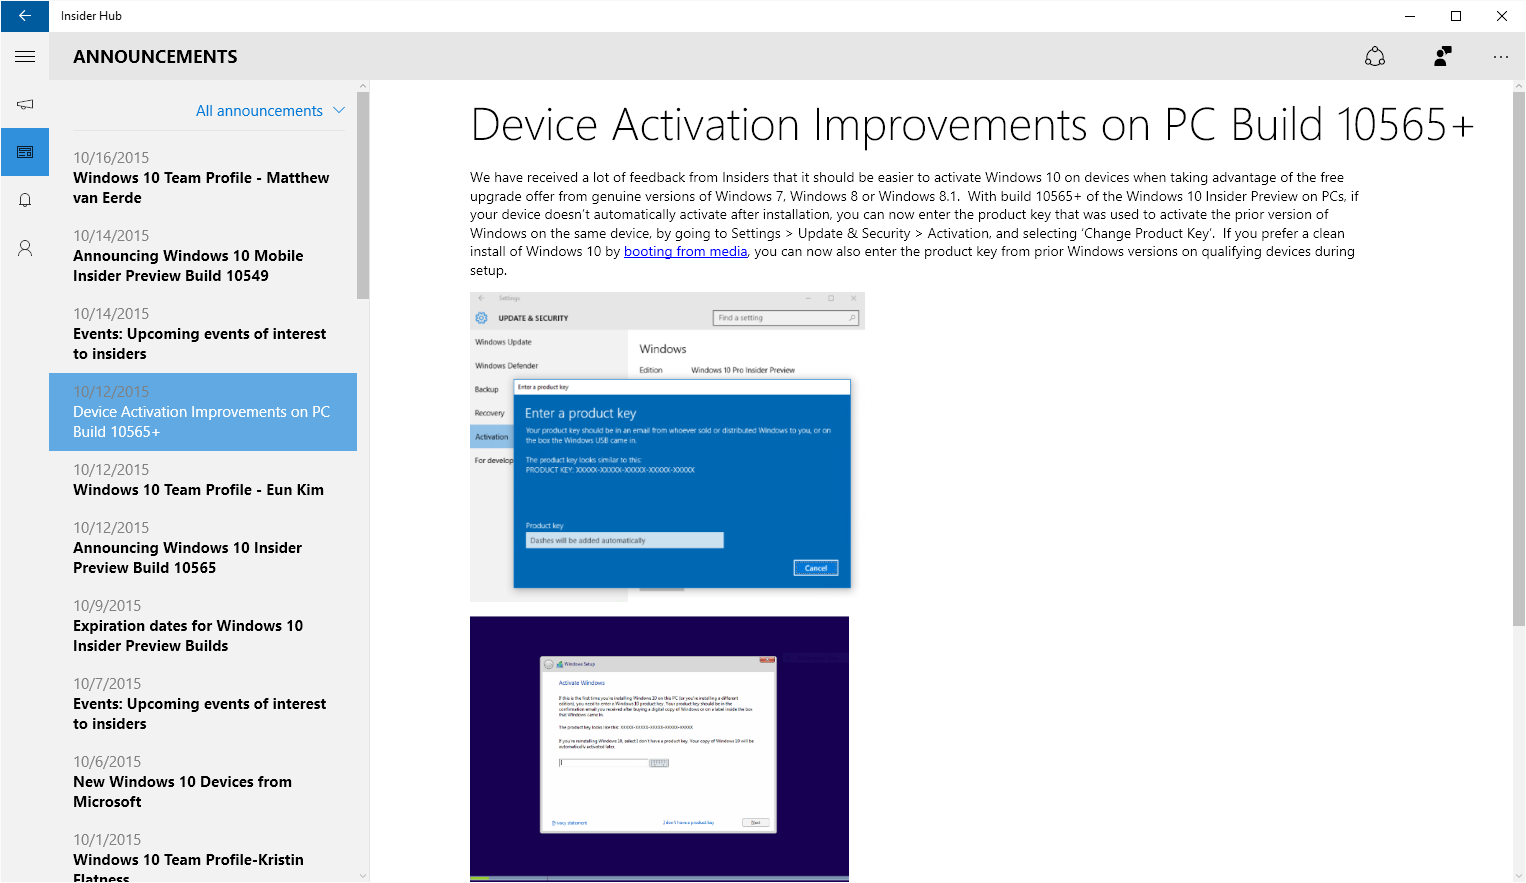Open Windows 10 Team Profile - Eun Kim
Viewport: 1526px width, 883px height.
[203, 480]
